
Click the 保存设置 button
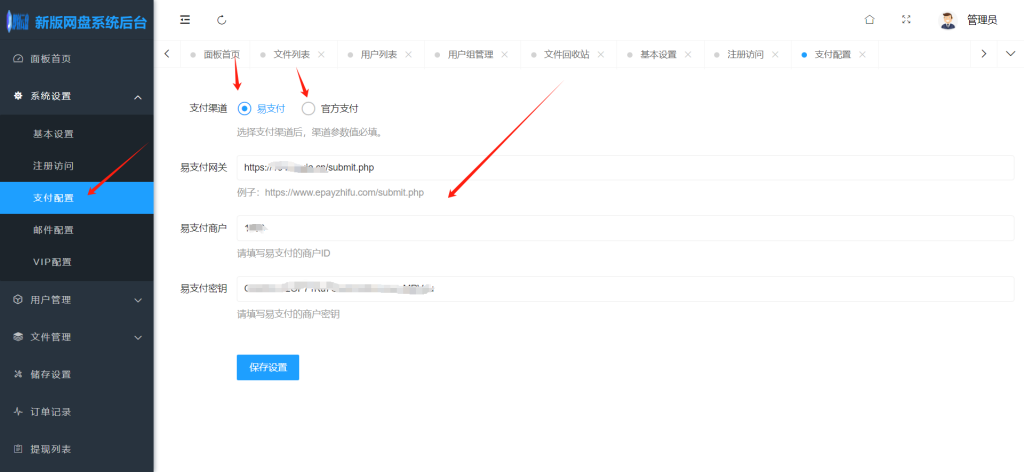coord(268,368)
